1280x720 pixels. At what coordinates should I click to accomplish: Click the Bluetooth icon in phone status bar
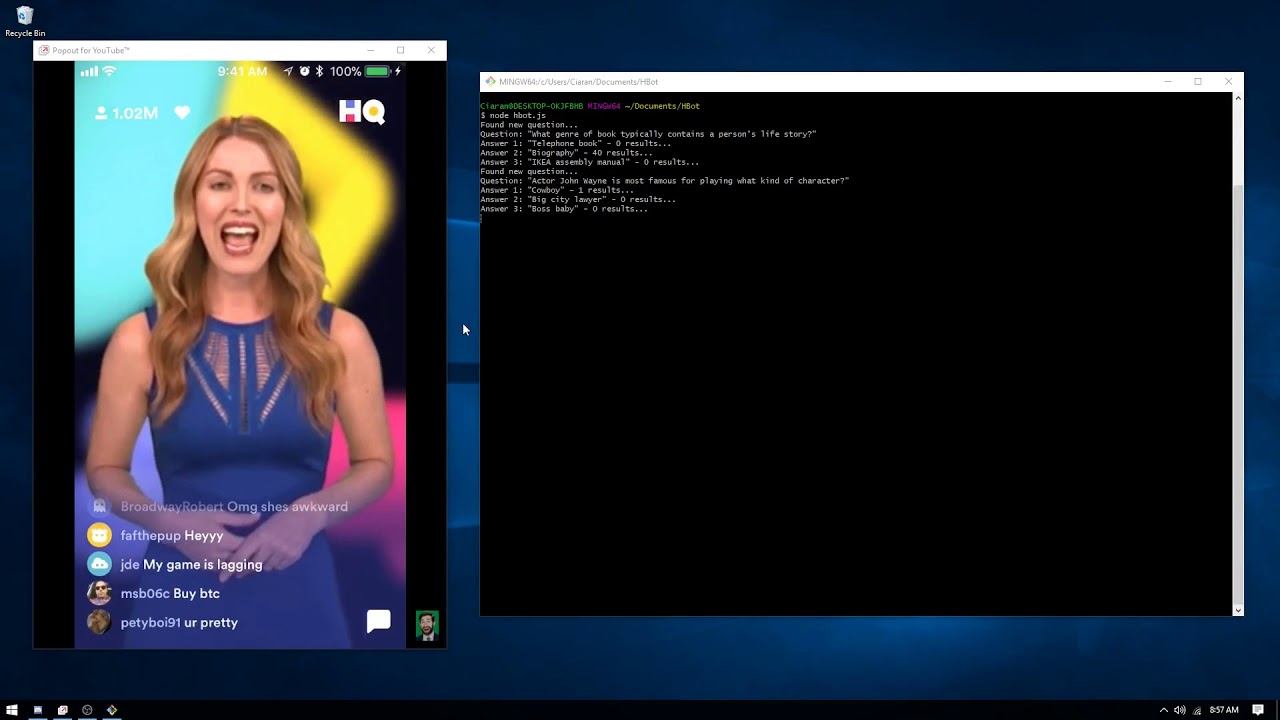pyautogui.click(x=320, y=71)
